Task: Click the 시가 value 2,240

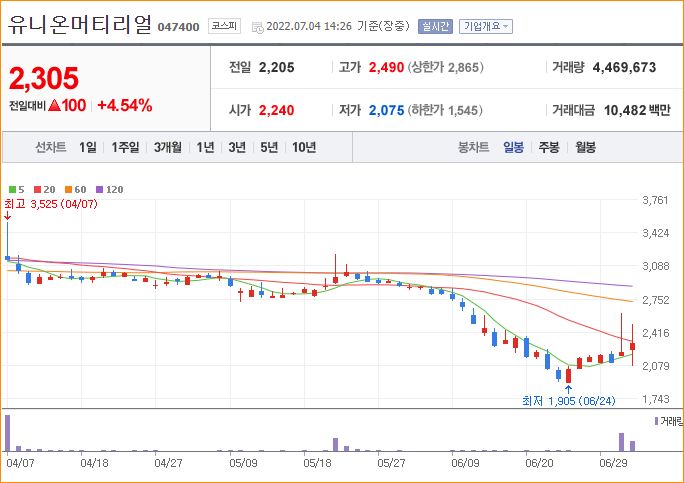Action: pyautogui.click(x=277, y=110)
